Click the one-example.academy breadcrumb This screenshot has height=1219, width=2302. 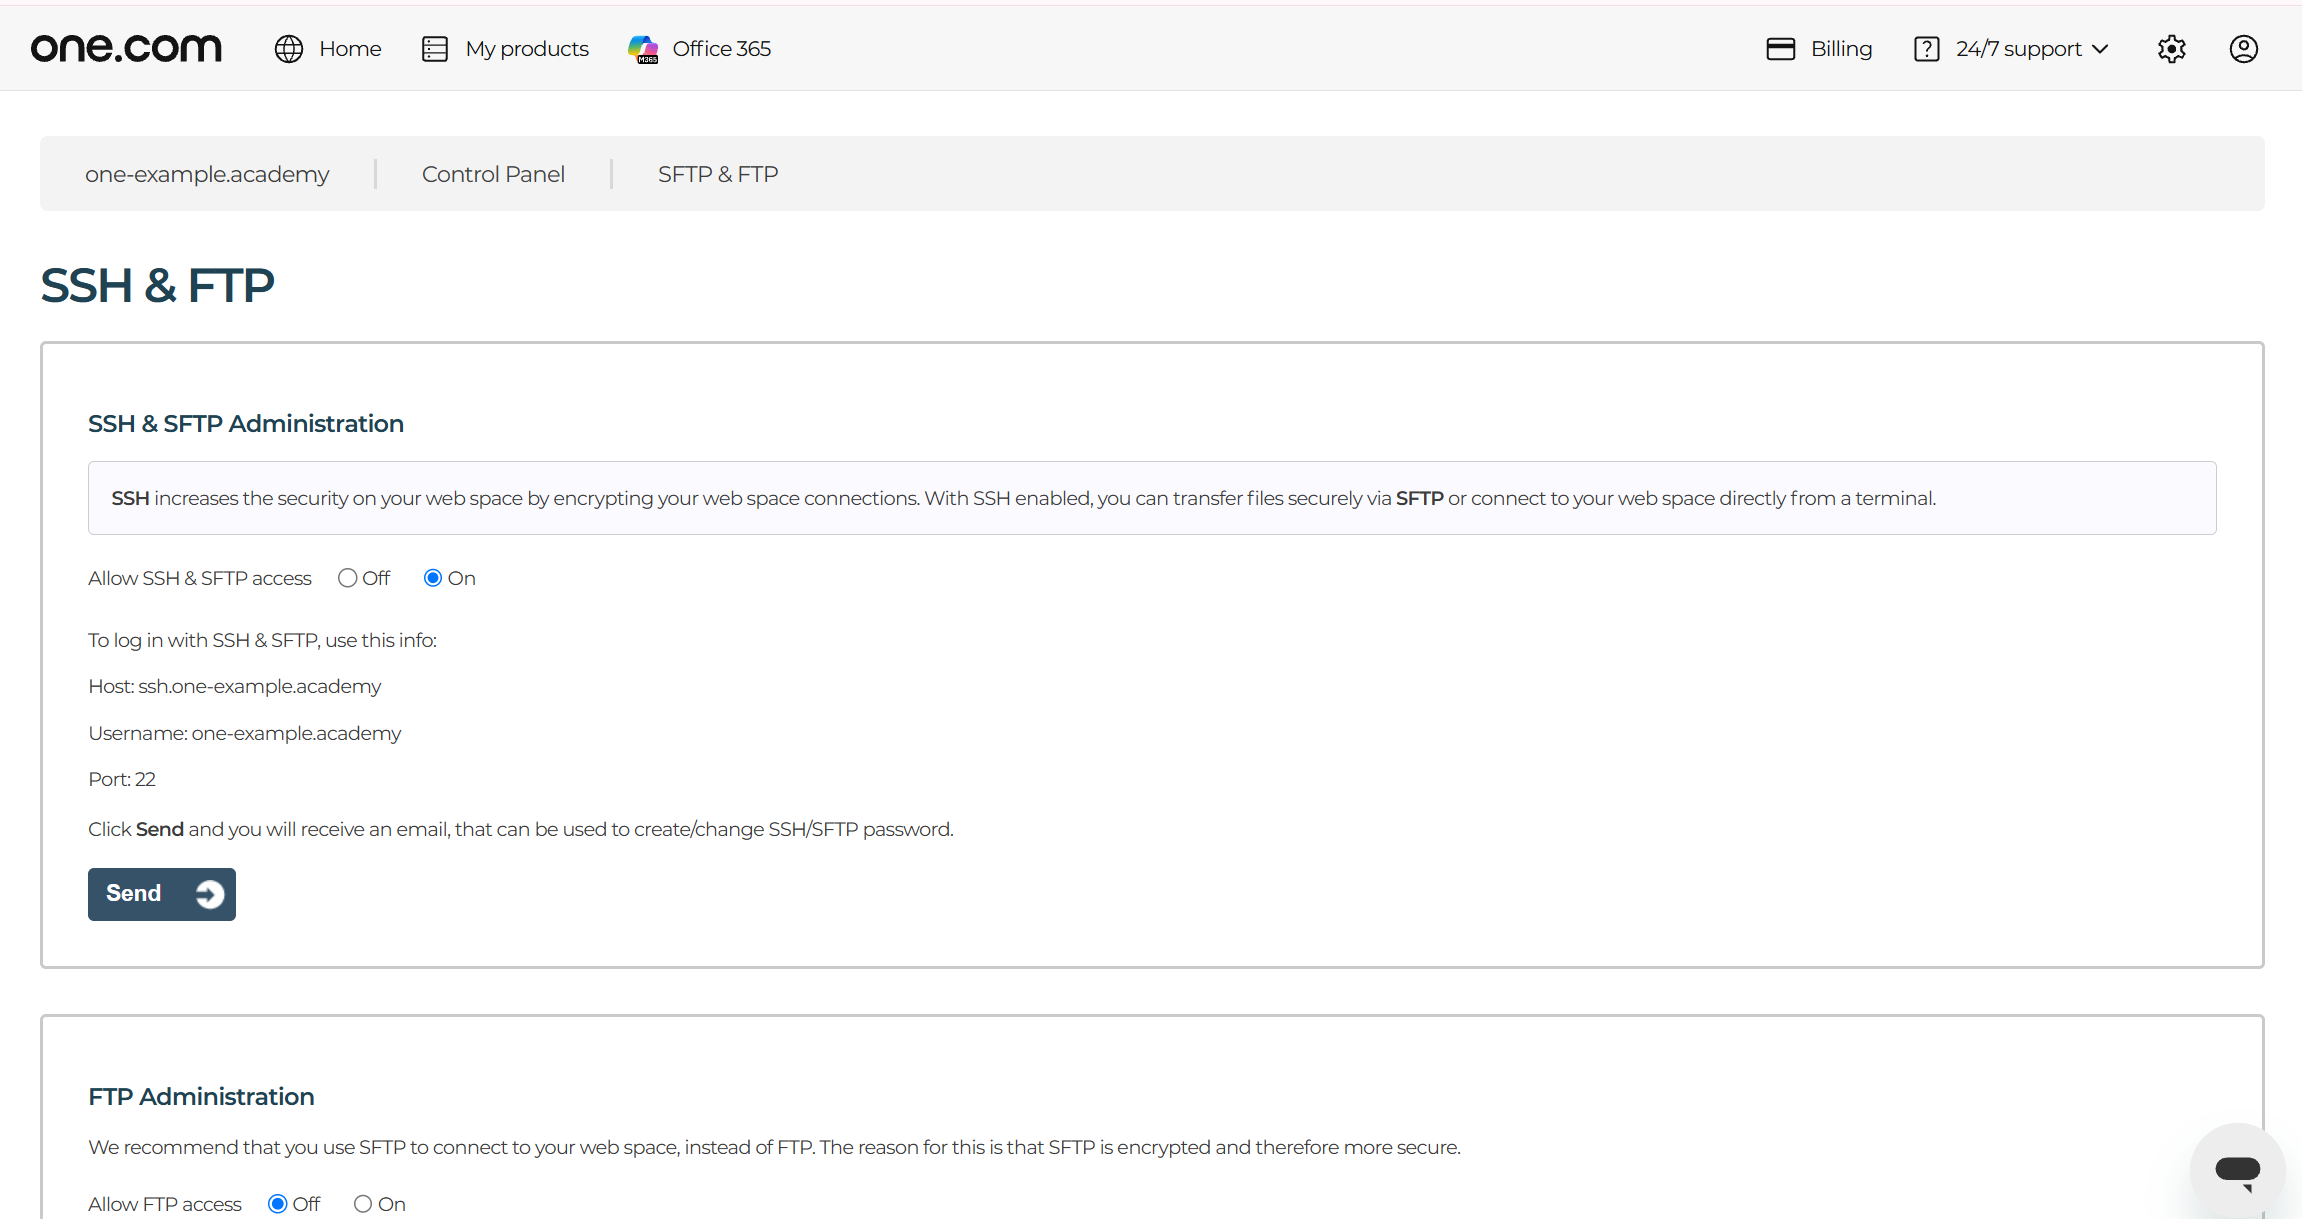(x=207, y=174)
